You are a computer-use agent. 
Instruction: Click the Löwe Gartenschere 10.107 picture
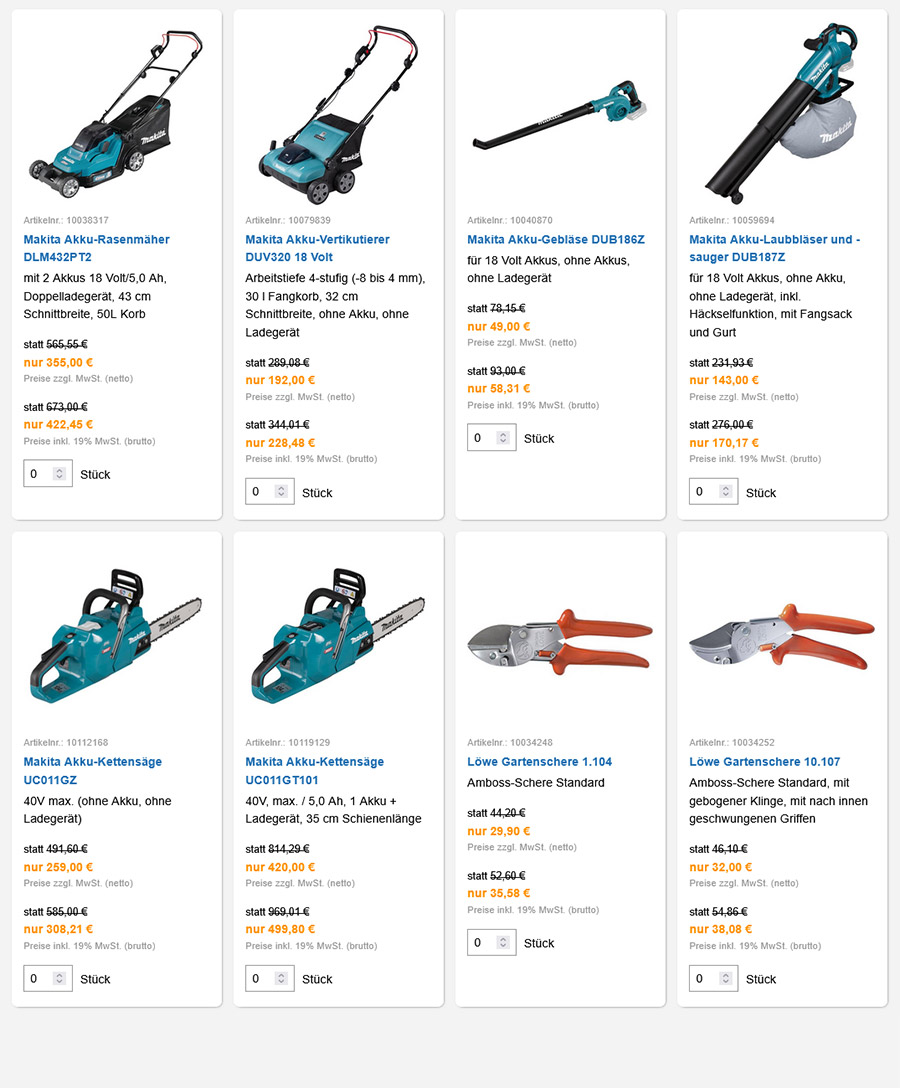[x=782, y=638]
